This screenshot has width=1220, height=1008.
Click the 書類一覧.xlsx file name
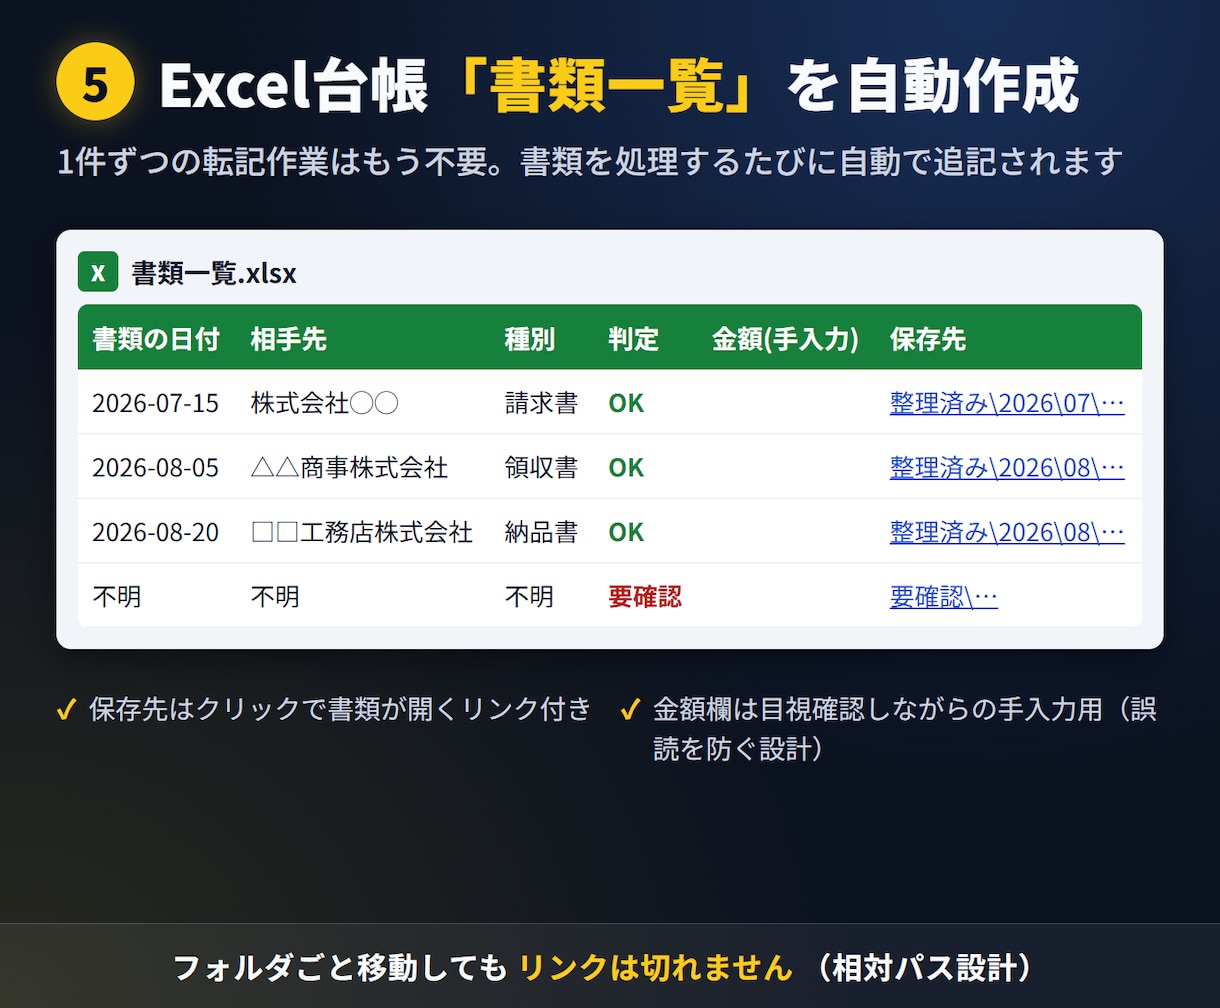click(214, 273)
